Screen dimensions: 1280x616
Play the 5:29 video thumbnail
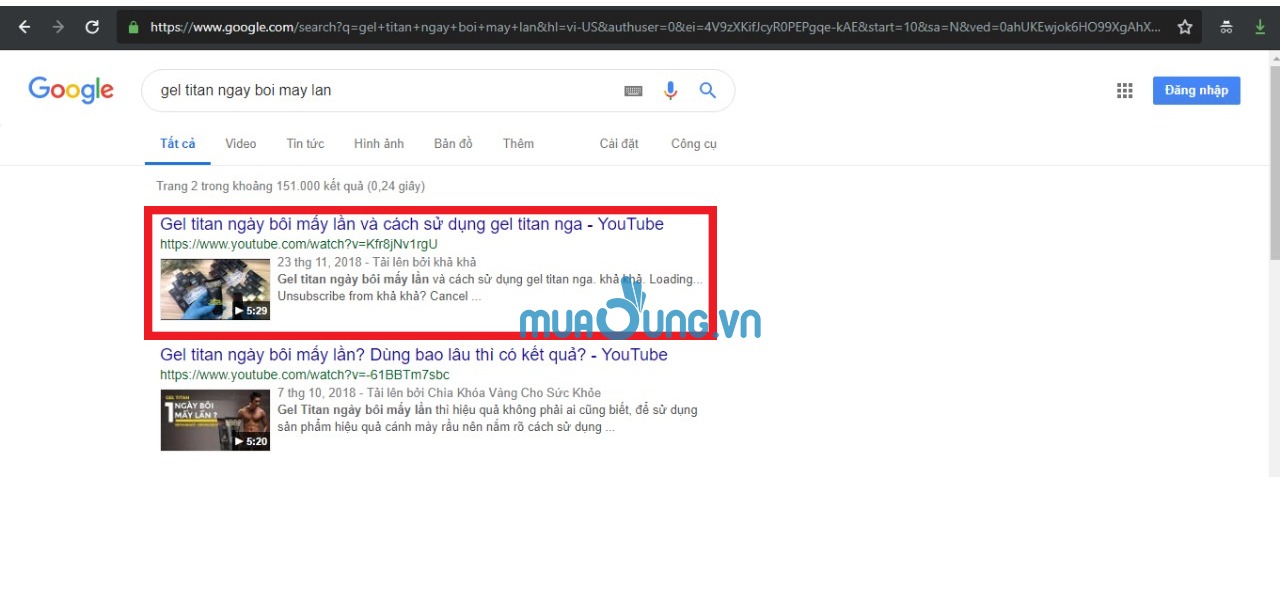point(215,289)
